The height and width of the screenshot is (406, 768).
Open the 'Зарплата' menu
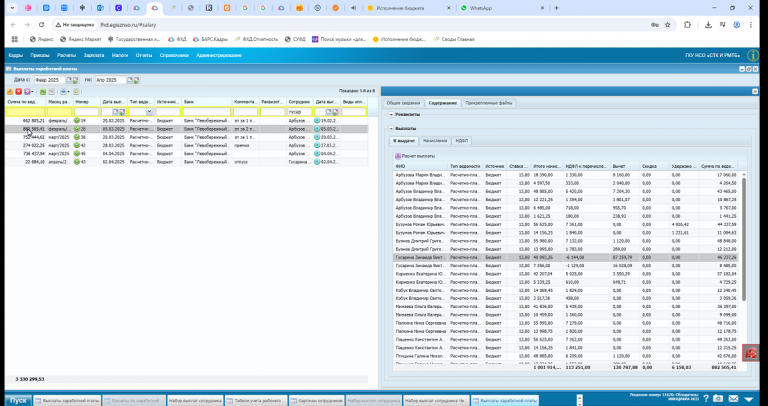click(94, 55)
